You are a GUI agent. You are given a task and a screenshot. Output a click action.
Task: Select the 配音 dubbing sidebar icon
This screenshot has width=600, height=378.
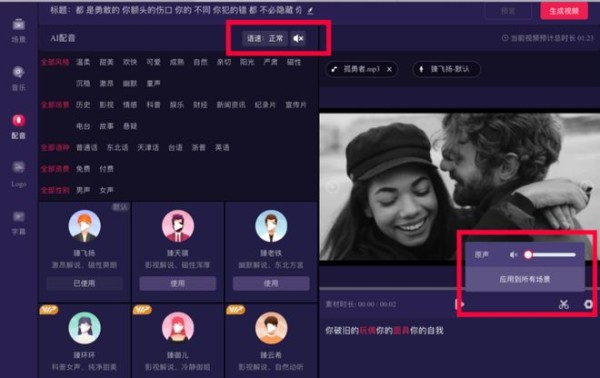coord(18,121)
